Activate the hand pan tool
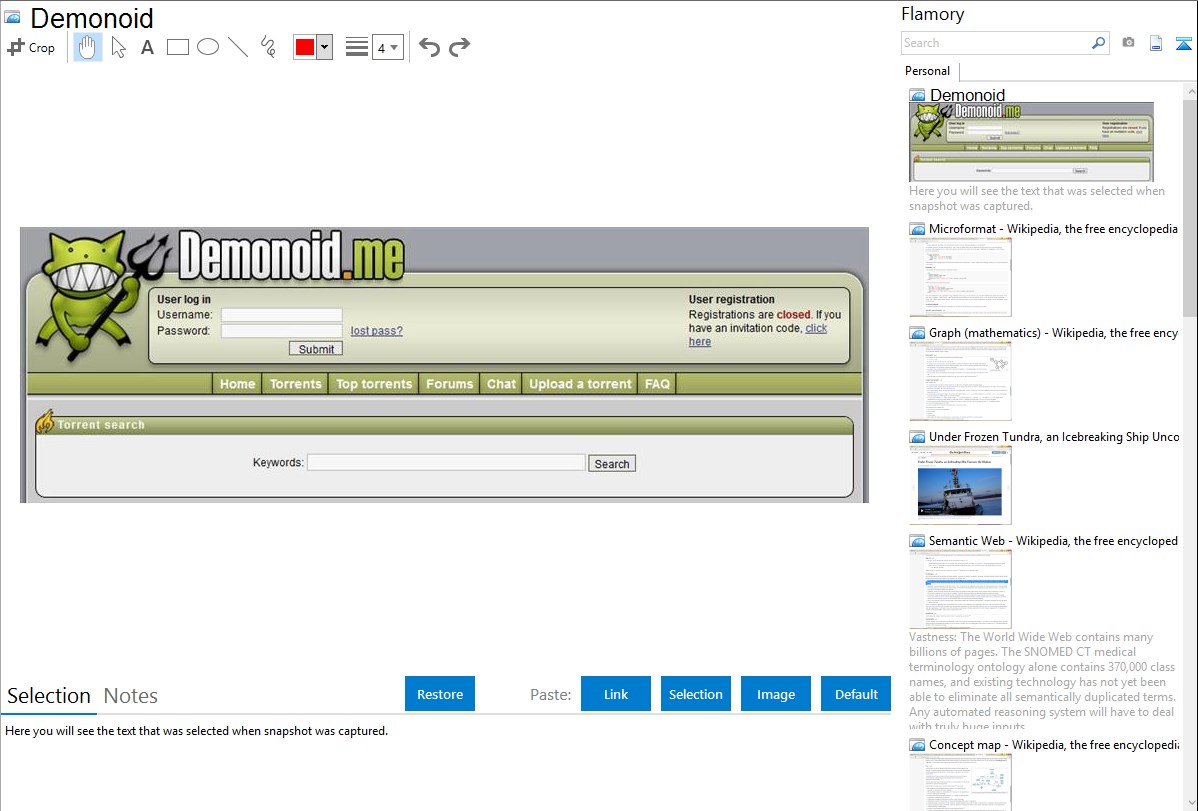Screen dimensions: 1198x811 point(88,47)
